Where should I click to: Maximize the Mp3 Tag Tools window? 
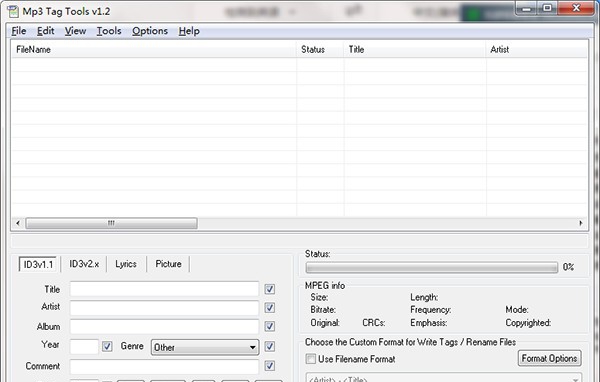(547, 8)
